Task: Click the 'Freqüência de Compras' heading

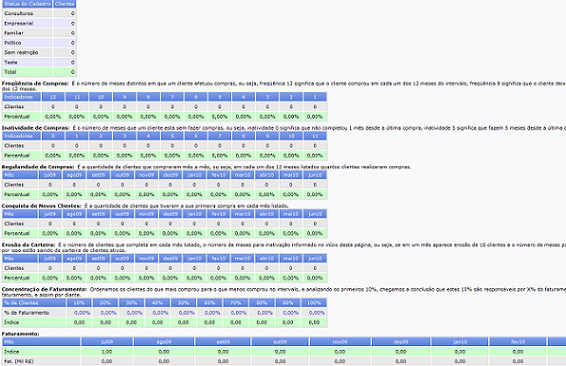Action: 35,83
